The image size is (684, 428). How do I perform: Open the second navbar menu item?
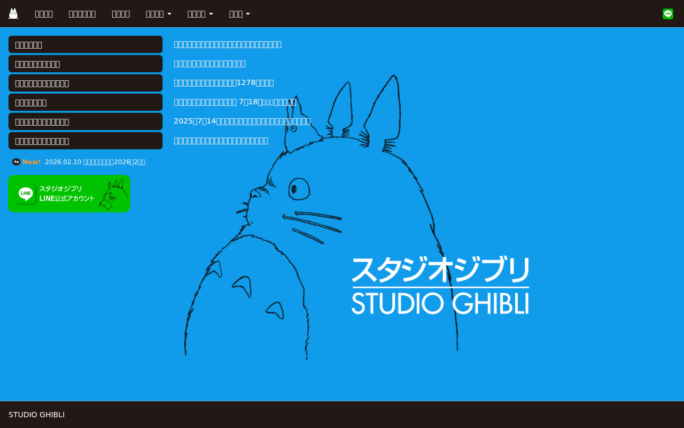(82, 14)
